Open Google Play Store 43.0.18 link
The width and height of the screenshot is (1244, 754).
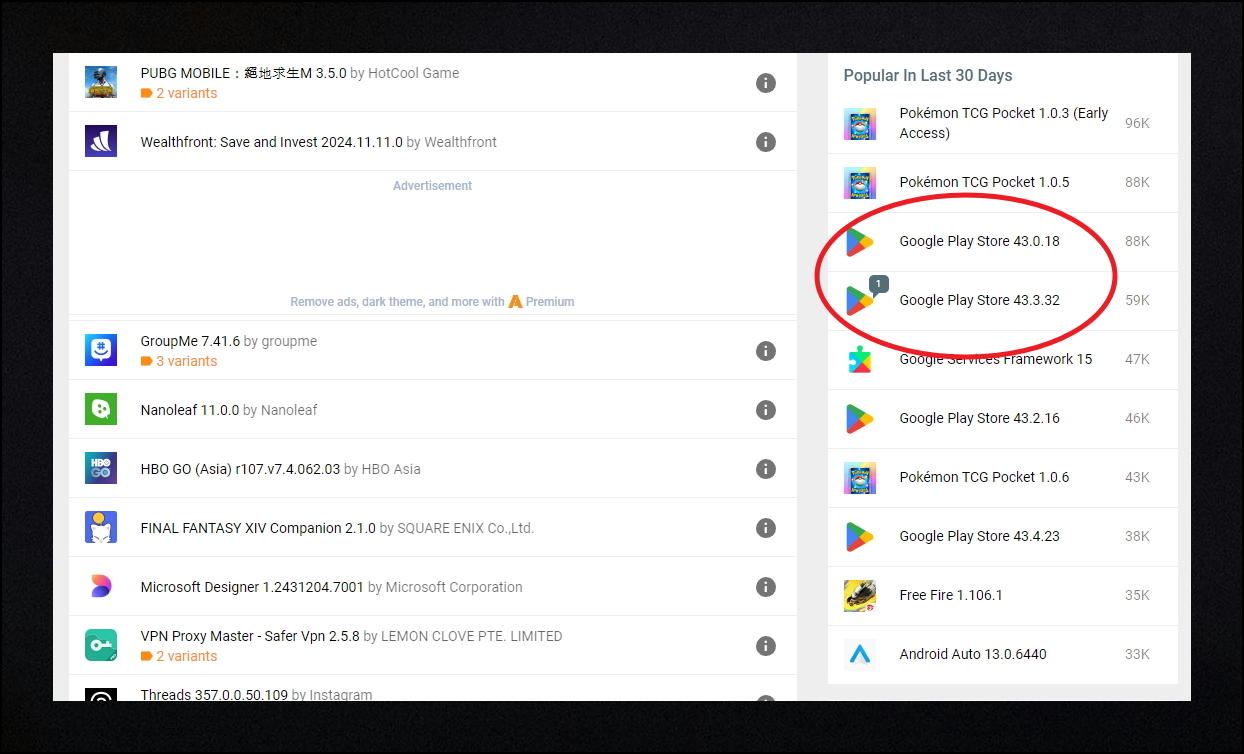(979, 241)
